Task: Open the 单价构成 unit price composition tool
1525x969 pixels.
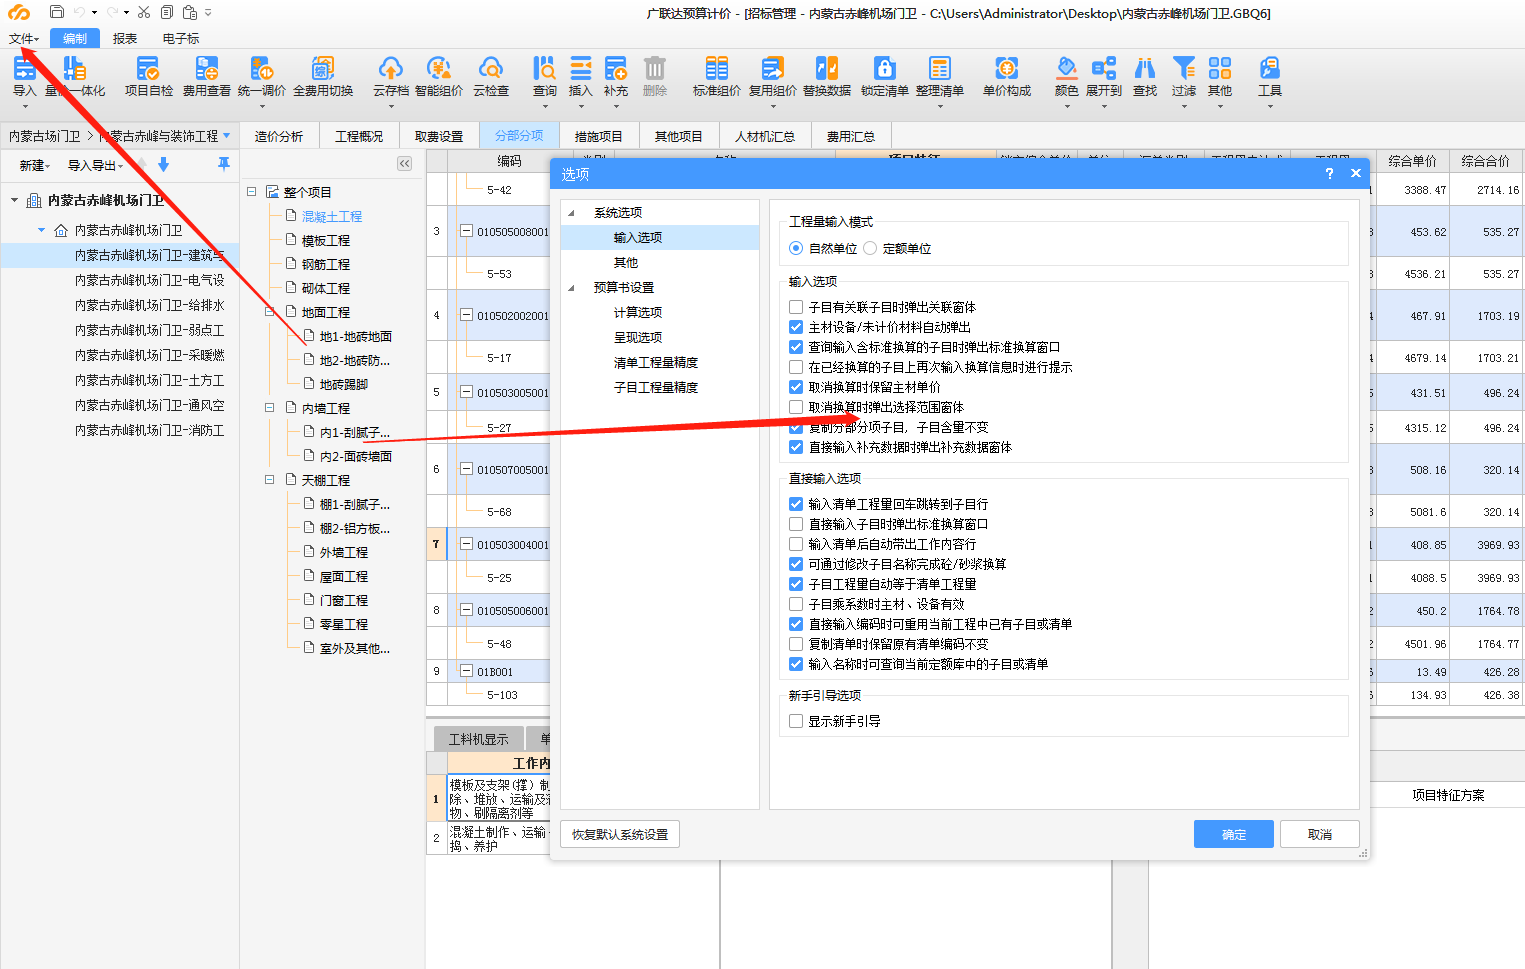Action: 1006,76
